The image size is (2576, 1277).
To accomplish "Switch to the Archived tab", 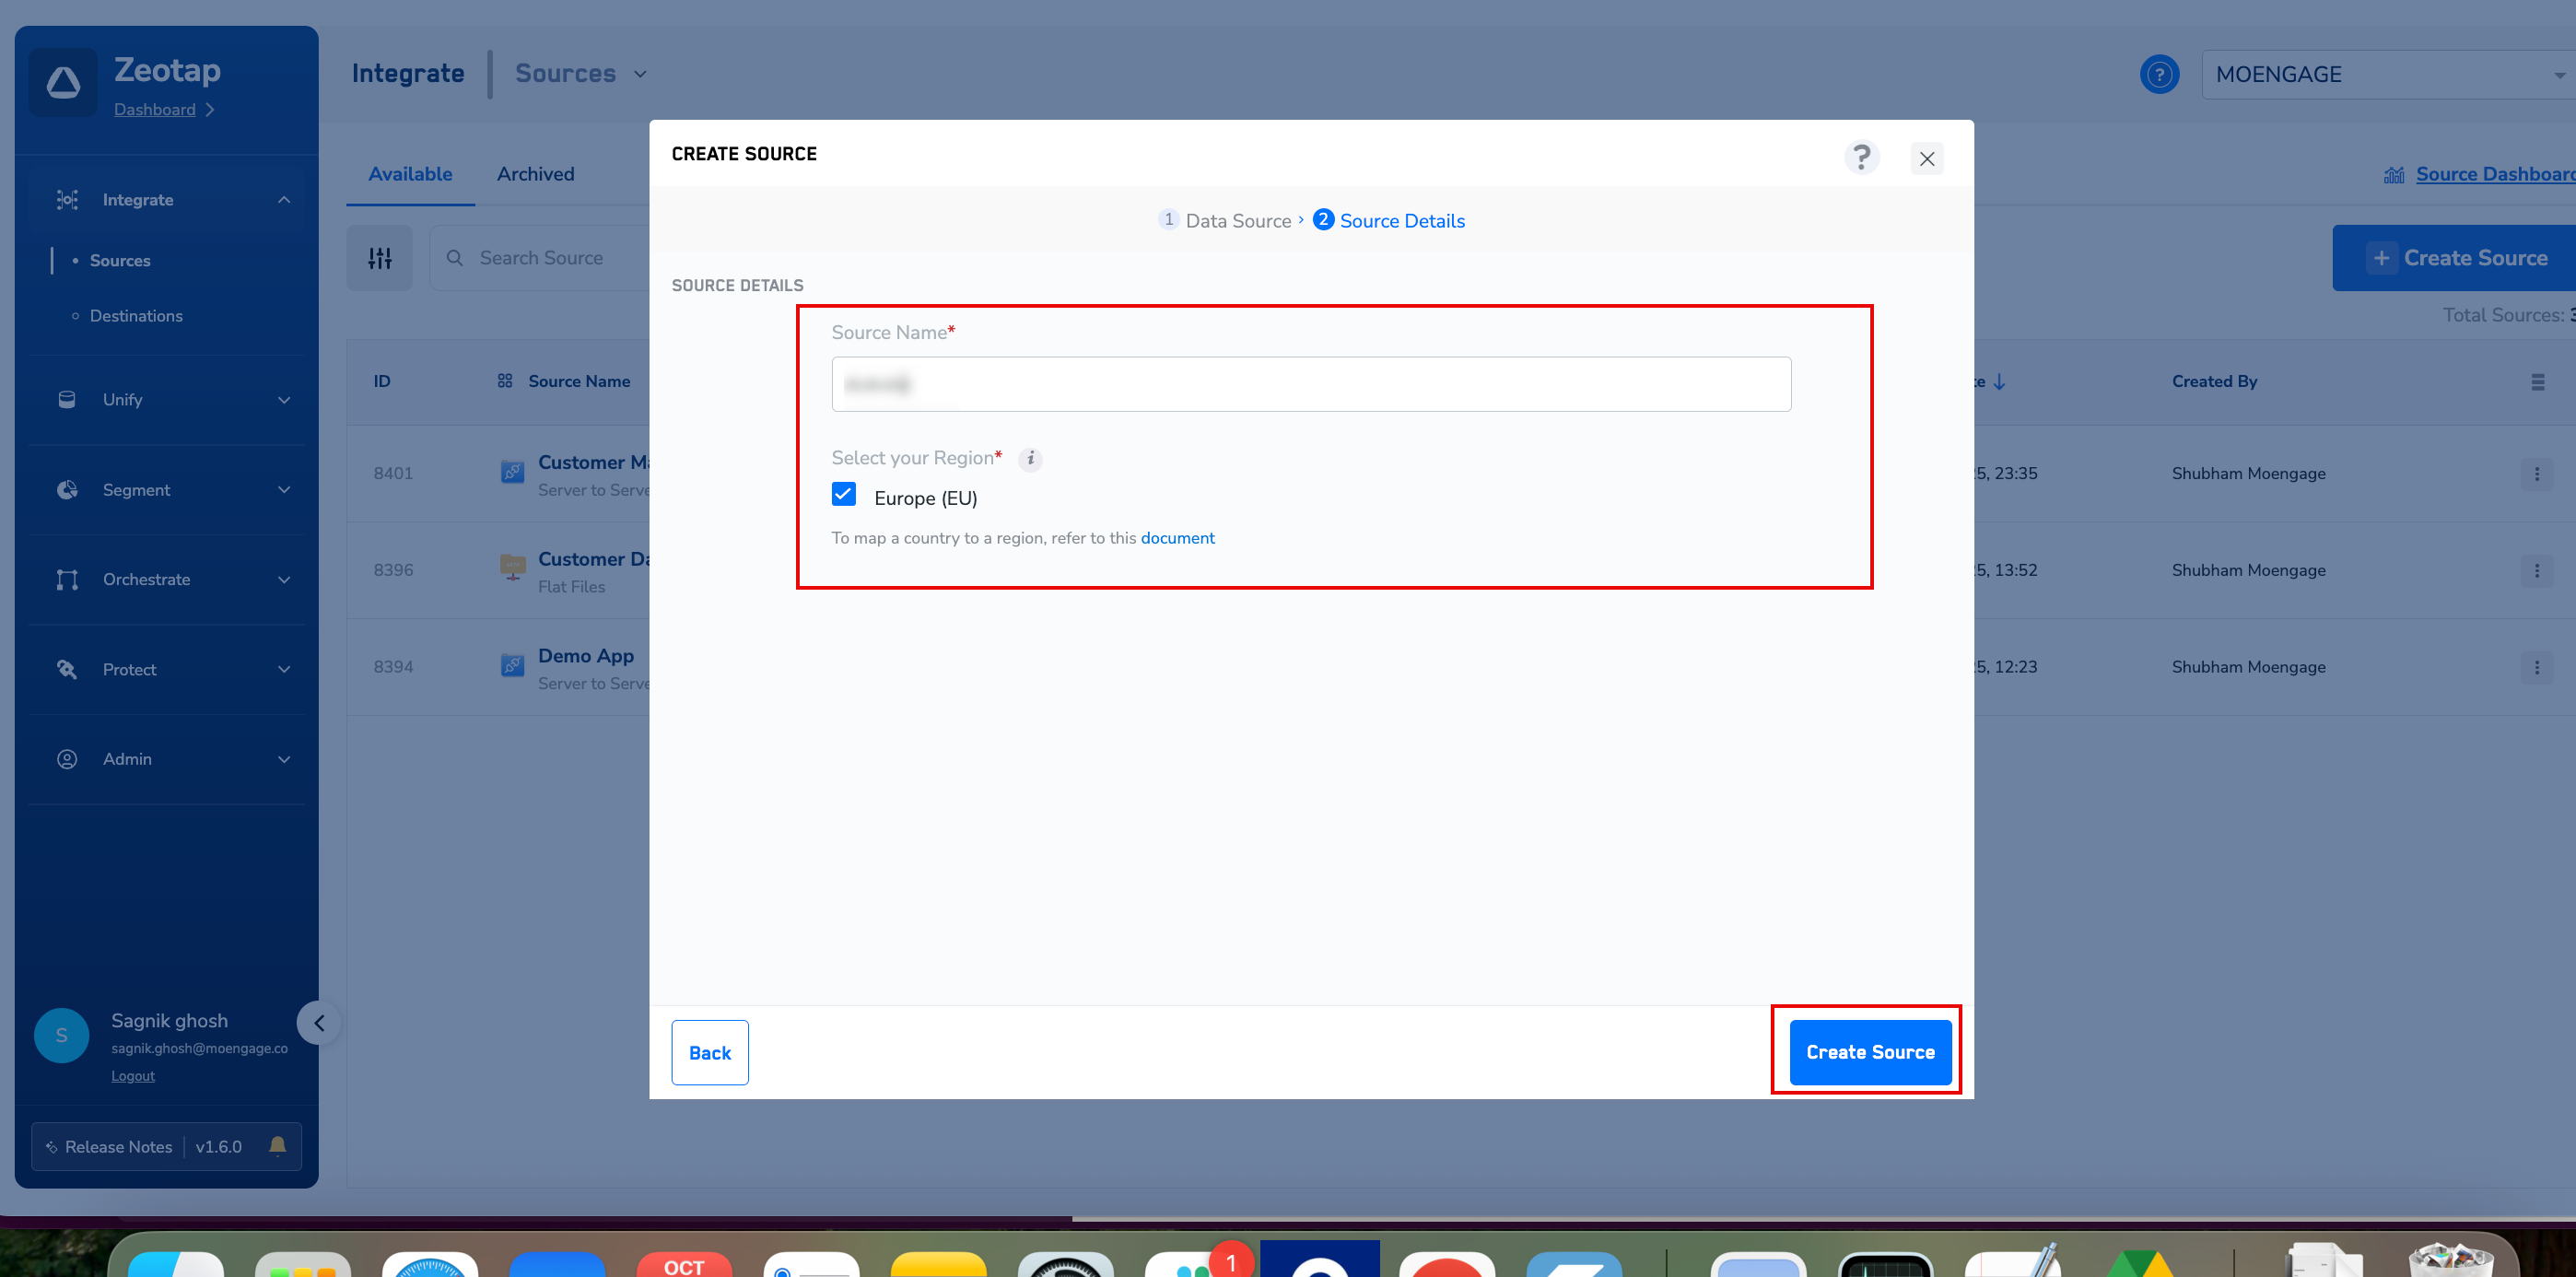I will pos(536,175).
